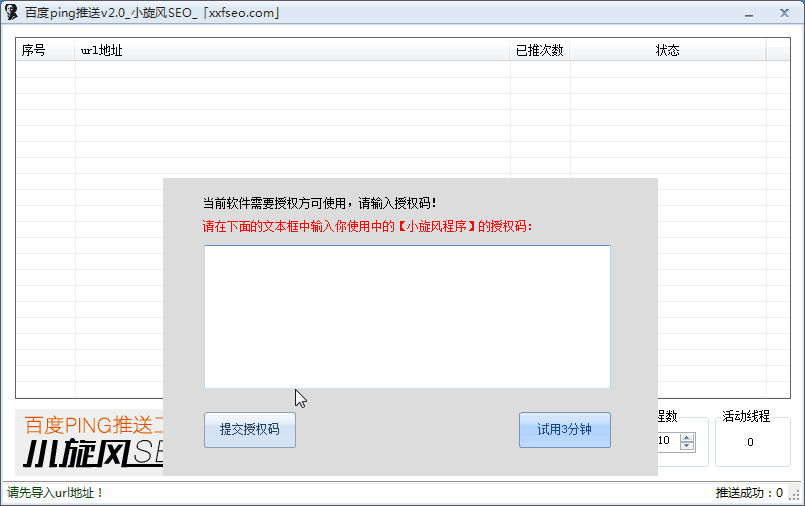
Task: Select the 已推次数 column header
Action: [x=540, y=50]
